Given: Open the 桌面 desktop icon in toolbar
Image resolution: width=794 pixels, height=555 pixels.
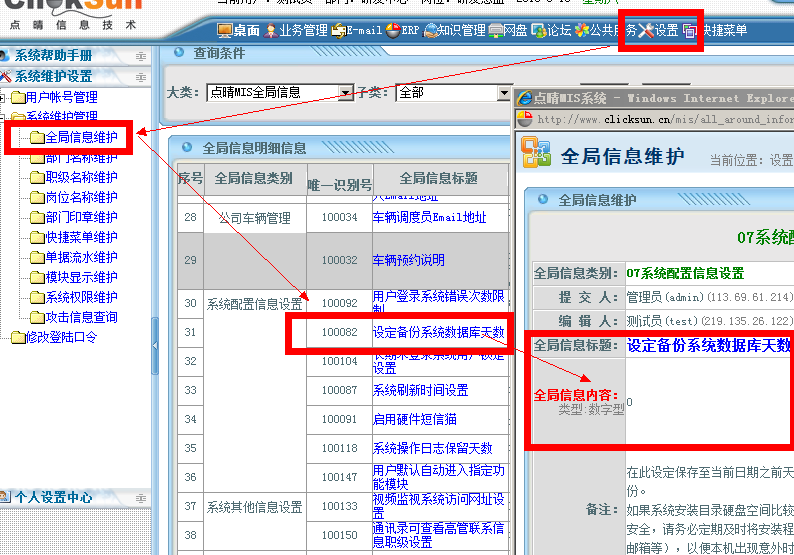Looking at the screenshot, I should click(x=238, y=31).
